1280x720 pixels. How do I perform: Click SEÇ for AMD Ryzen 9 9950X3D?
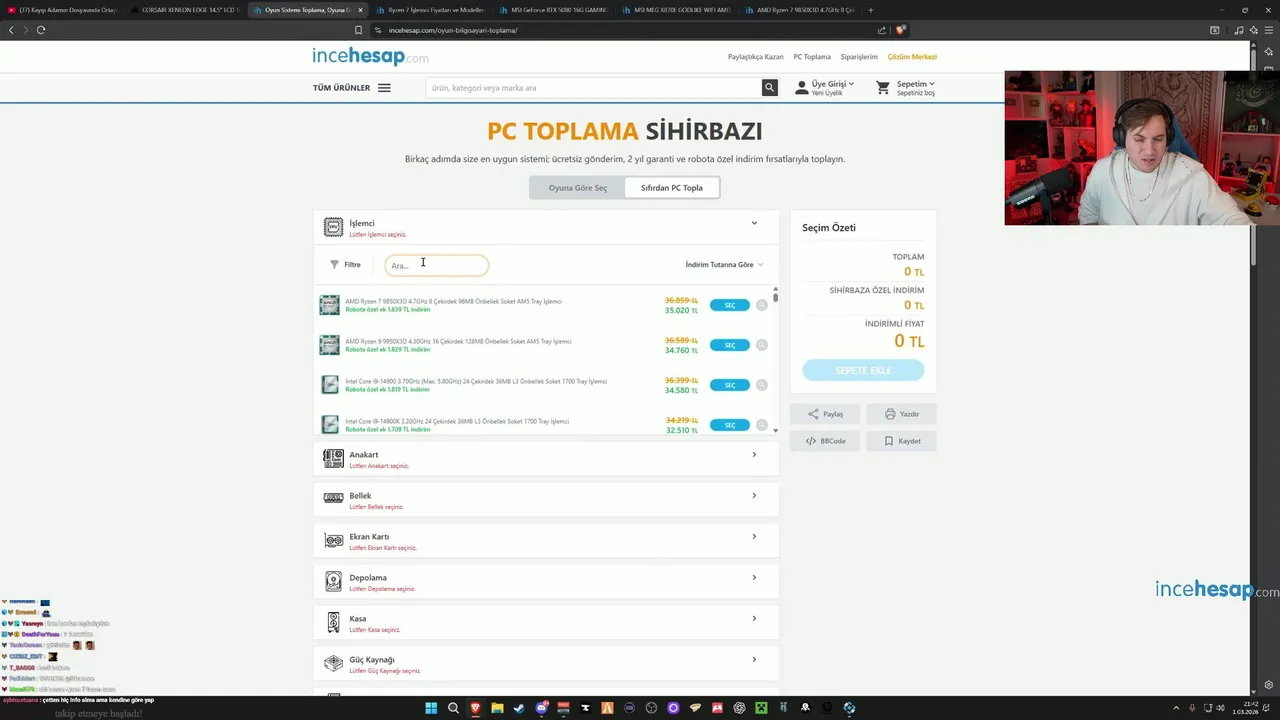(x=729, y=345)
